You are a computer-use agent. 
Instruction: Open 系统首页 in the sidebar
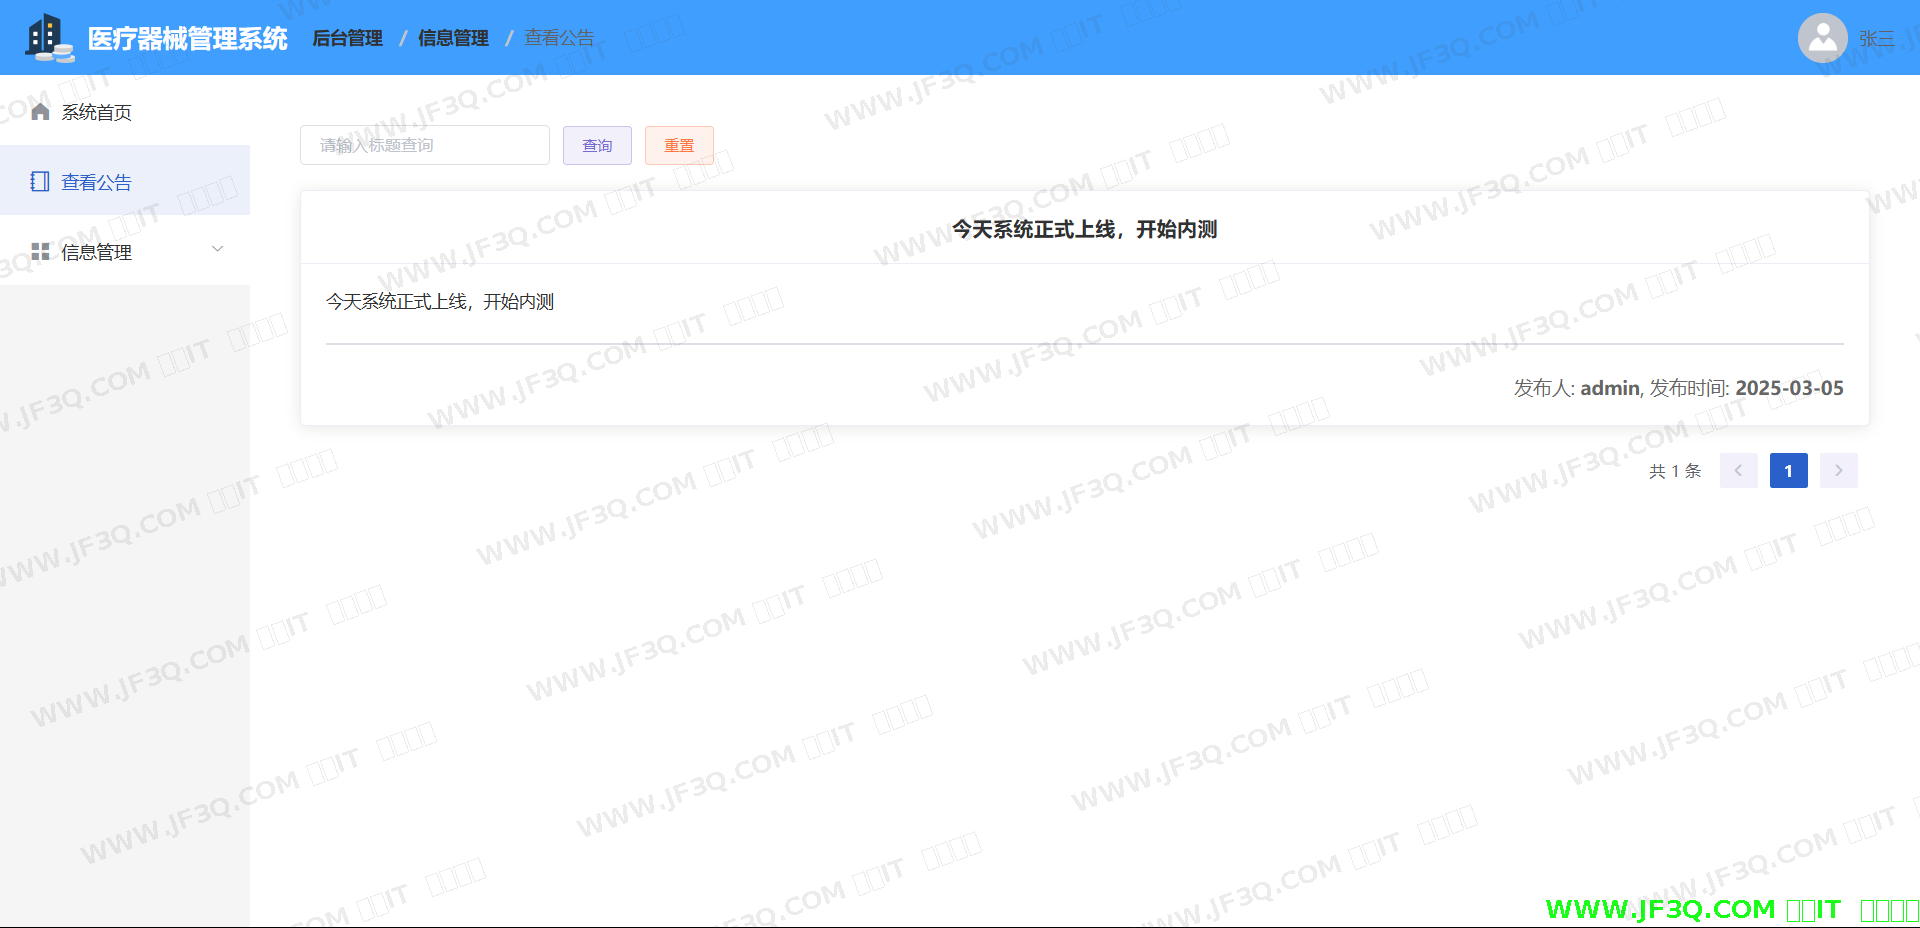click(x=96, y=112)
